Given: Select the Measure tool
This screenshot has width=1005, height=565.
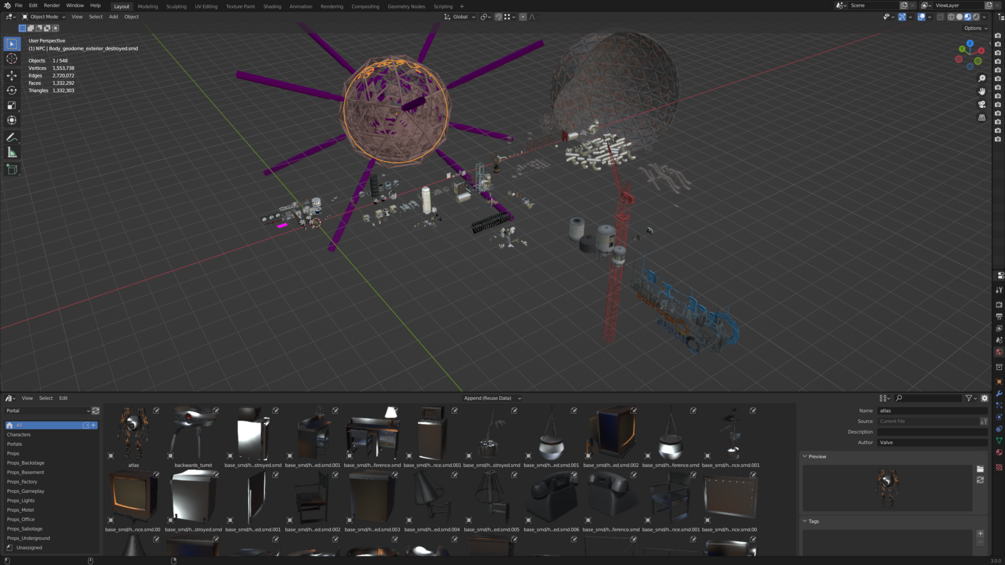Looking at the screenshot, I should pyautogui.click(x=12, y=152).
